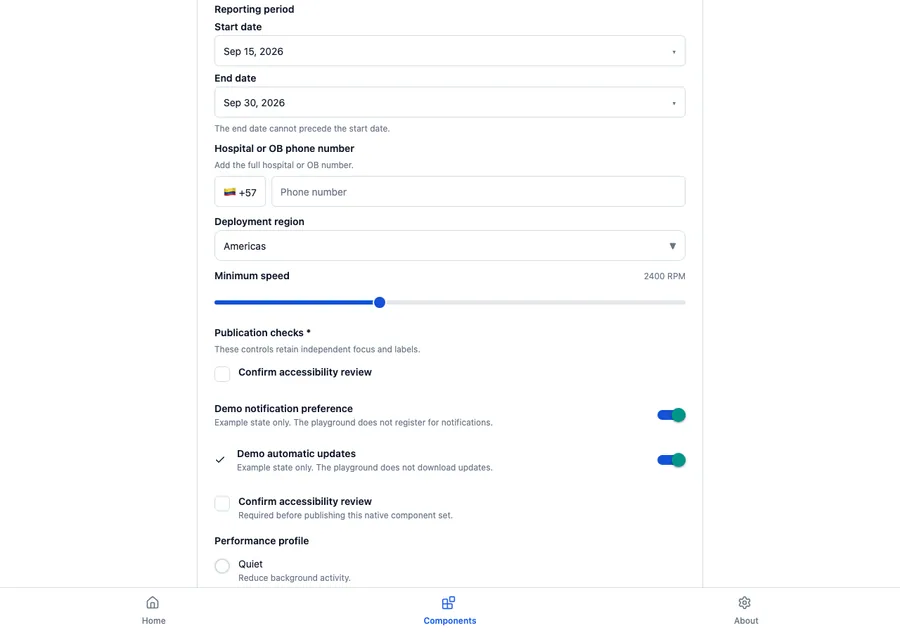
Task: Open the End date Sep 30, 2026 picker
Action: [449, 102]
